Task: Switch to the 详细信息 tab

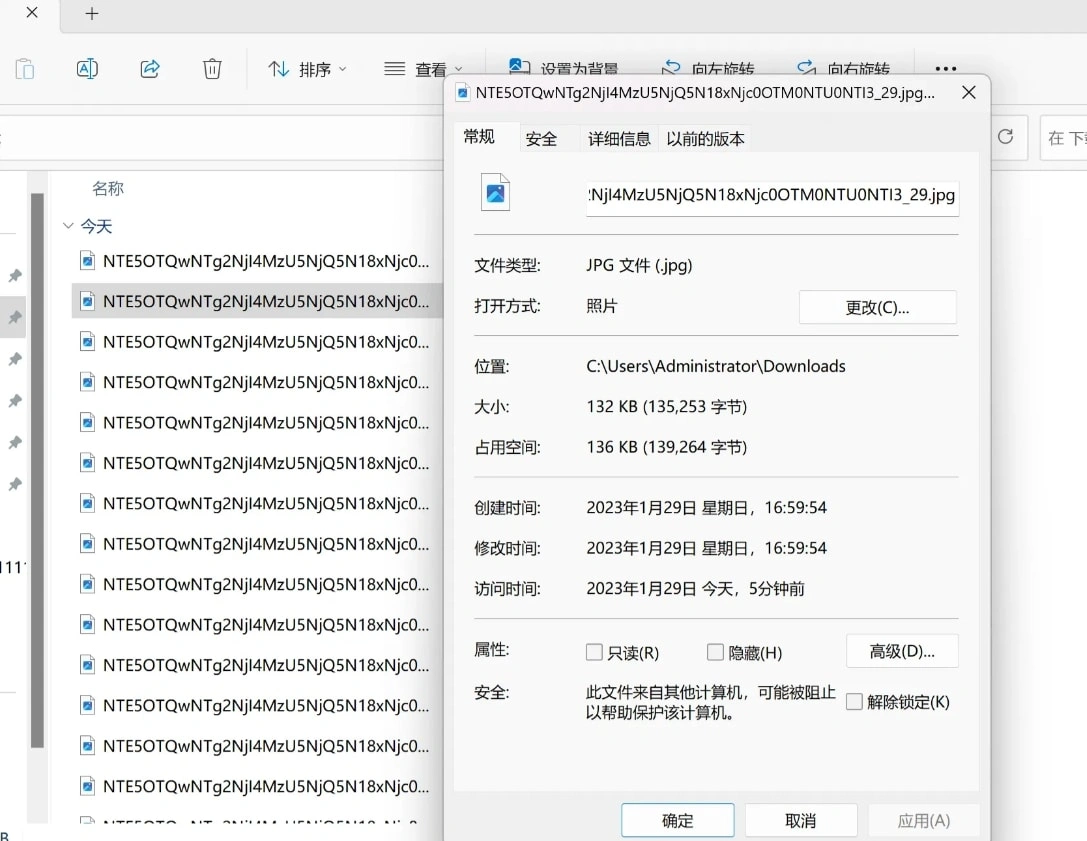Action: tap(619, 139)
